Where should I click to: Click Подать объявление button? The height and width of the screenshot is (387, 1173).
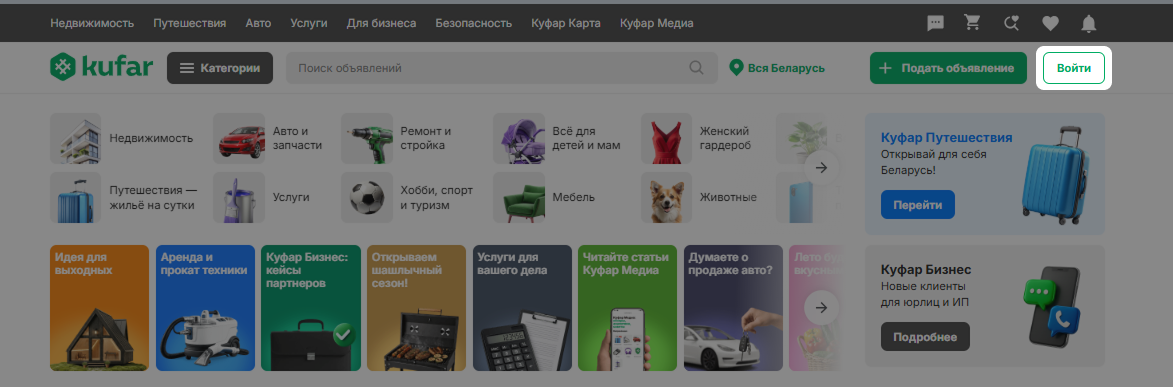tap(948, 68)
